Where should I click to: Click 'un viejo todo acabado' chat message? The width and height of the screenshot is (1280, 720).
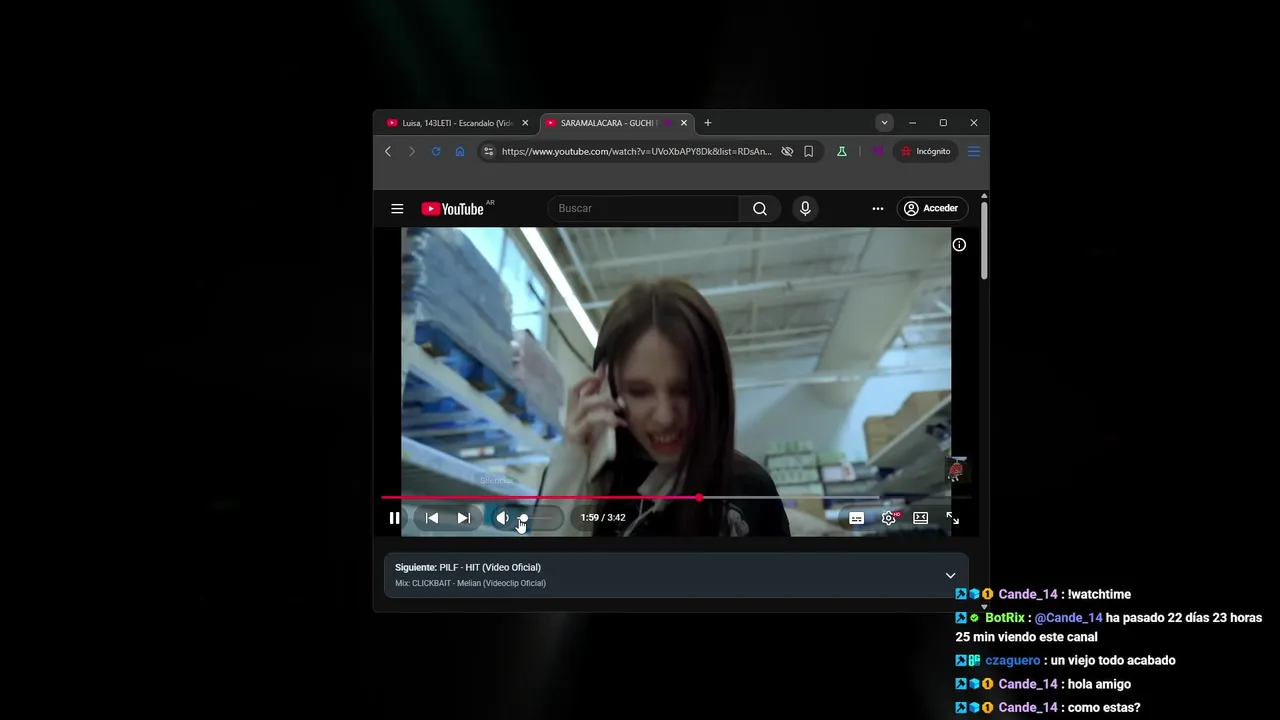point(1113,661)
